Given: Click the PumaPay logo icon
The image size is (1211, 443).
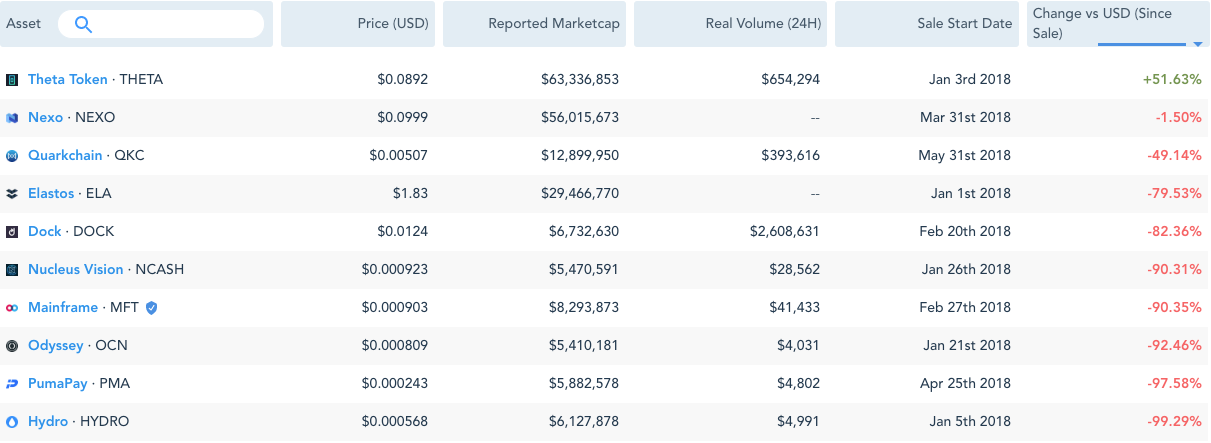Looking at the screenshot, I should pos(12,384).
